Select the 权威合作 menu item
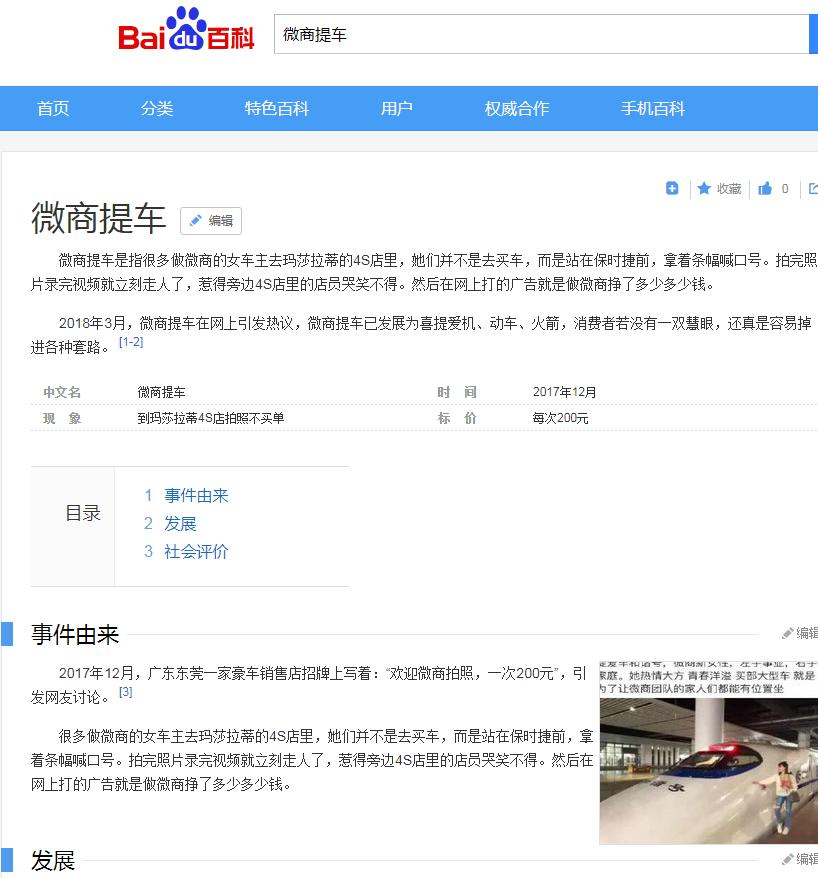This screenshot has width=818, height=878. (x=516, y=108)
